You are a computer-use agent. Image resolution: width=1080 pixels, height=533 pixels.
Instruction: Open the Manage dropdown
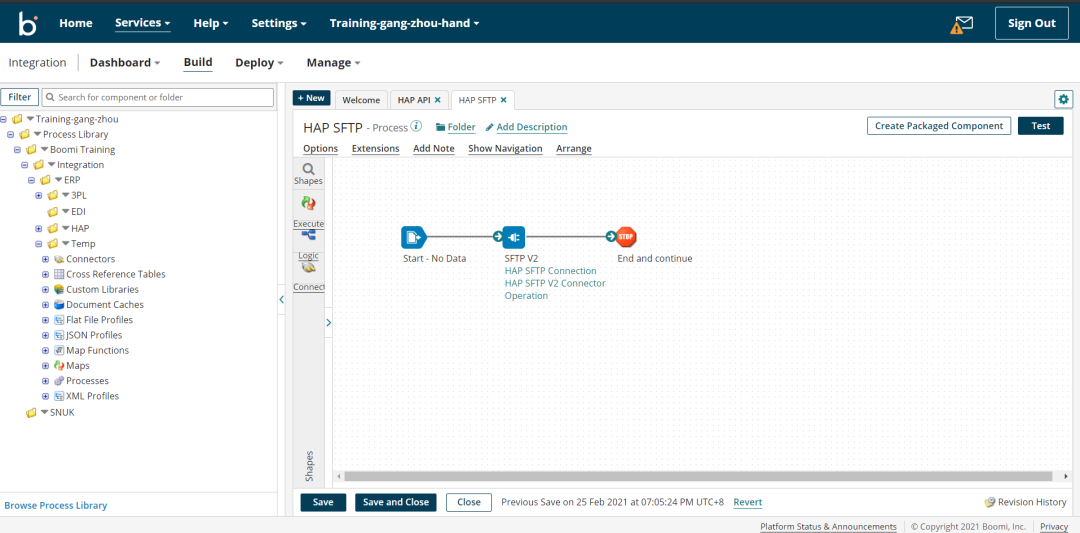333,63
